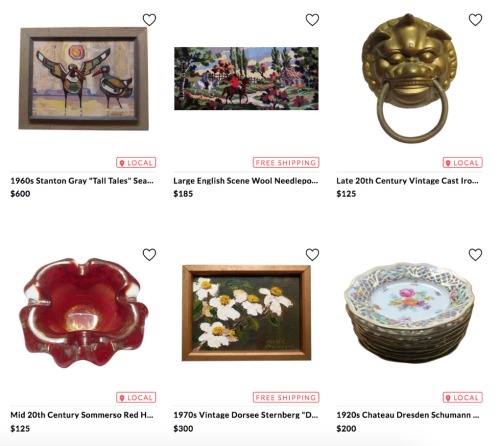The width and height of the screenshot is (500, 446).
Task: Favorite the Stanton Gray seabirds painting
Action: 149,20
